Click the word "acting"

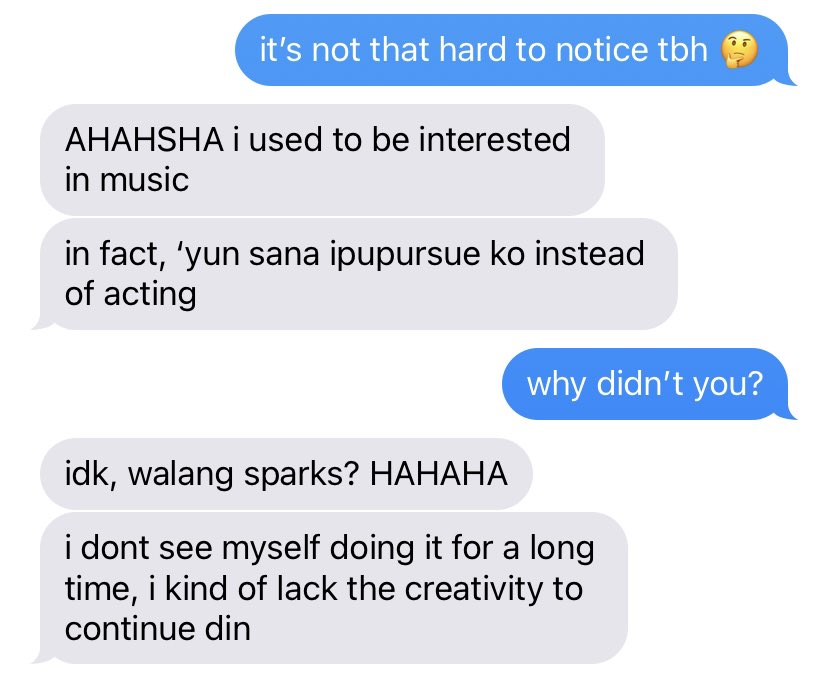[150, 295]
